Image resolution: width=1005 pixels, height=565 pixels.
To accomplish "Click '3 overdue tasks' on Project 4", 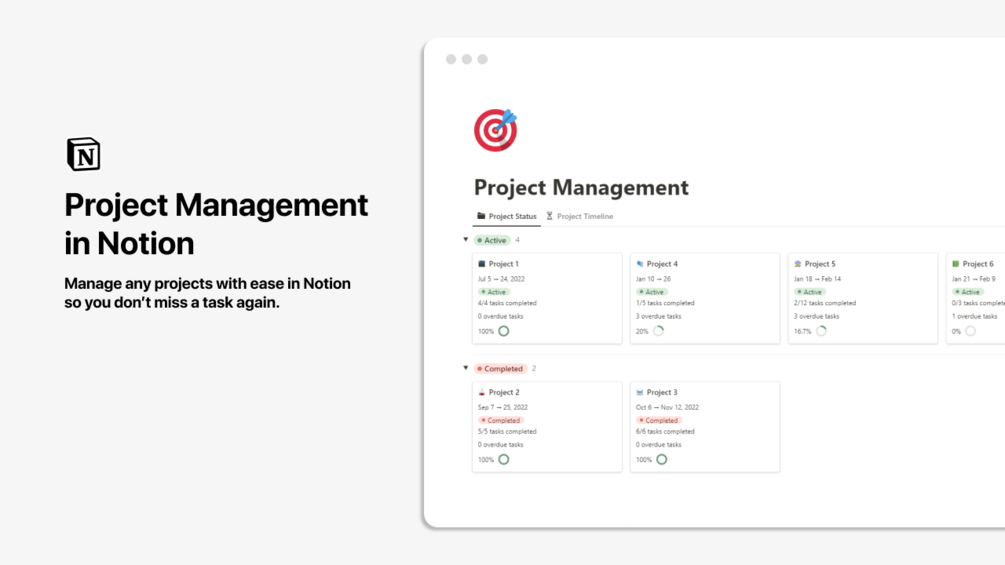I will 659,316.
